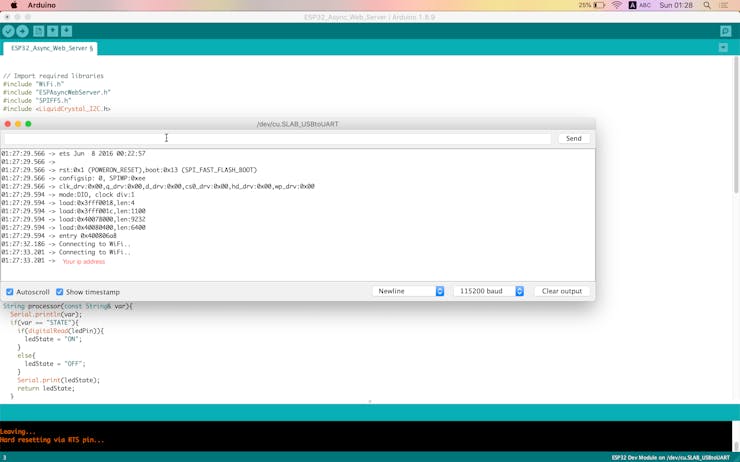Screen dimensions: 740x462
Task: Click the Clear output button
Action: (562, 291)
